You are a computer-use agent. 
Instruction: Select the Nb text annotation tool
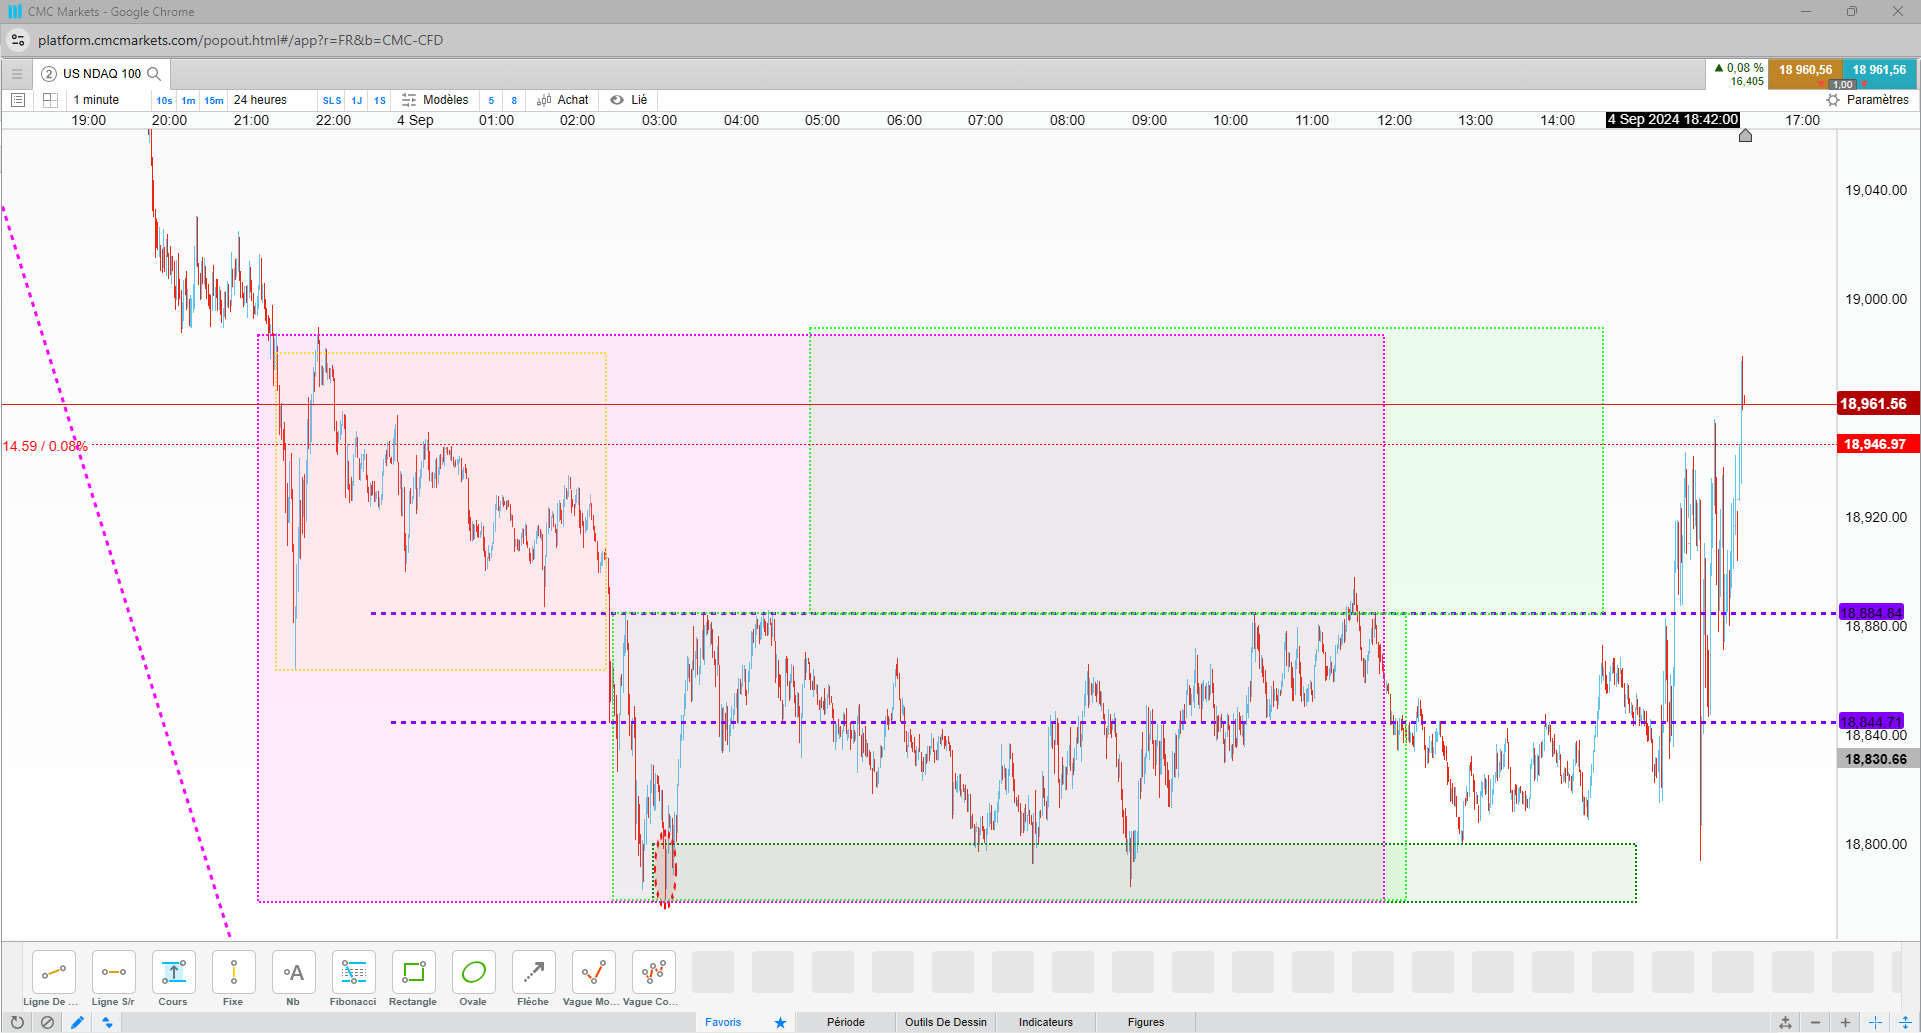click(293, 972)
